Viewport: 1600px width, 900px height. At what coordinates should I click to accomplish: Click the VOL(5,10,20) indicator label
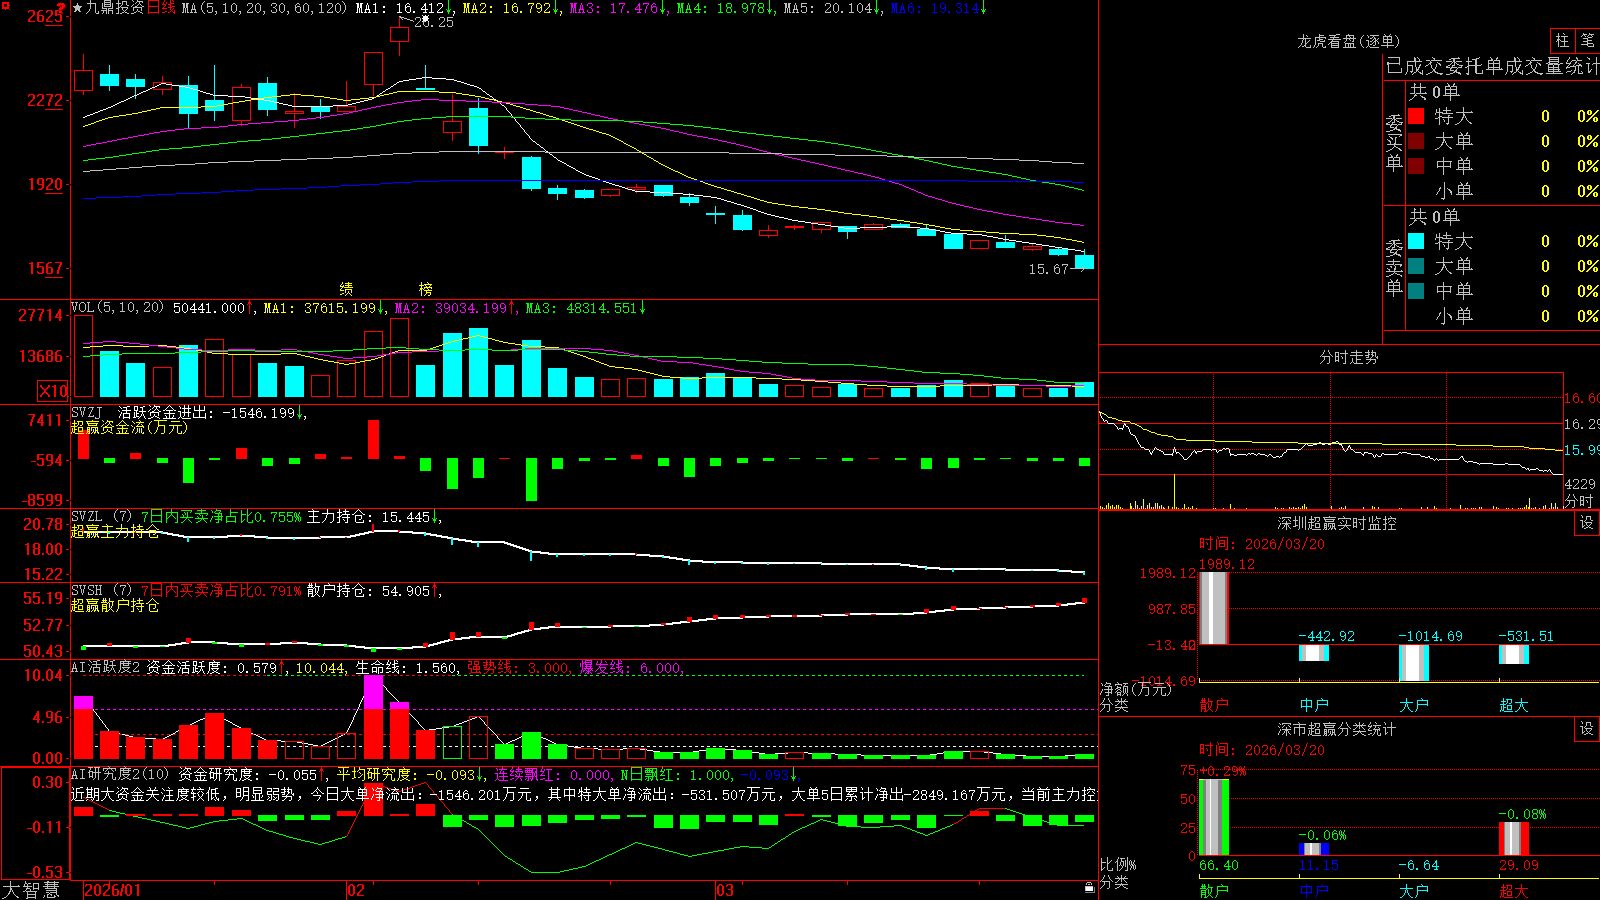[x=117, y=308]
